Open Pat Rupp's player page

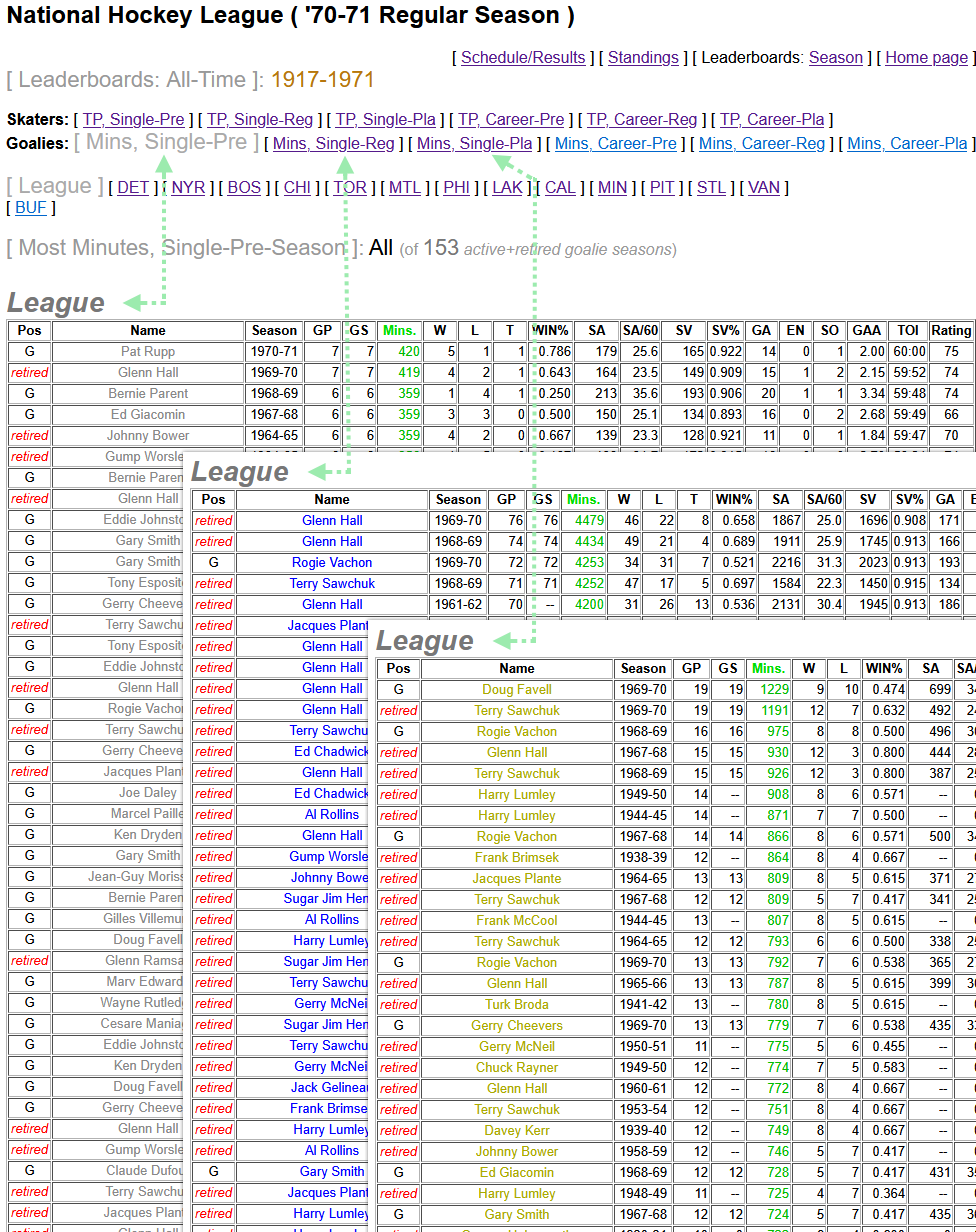click(x=148, y=352)
